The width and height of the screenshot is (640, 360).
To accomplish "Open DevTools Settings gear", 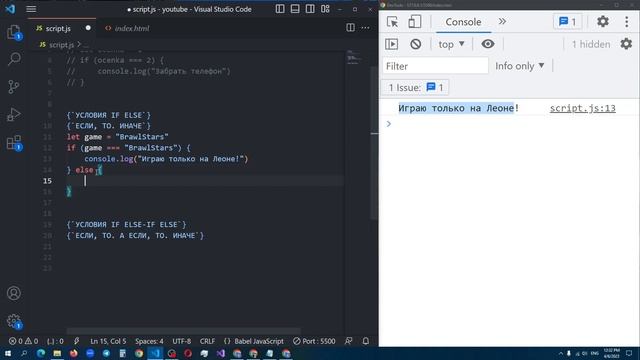I will tap(603, 21).
